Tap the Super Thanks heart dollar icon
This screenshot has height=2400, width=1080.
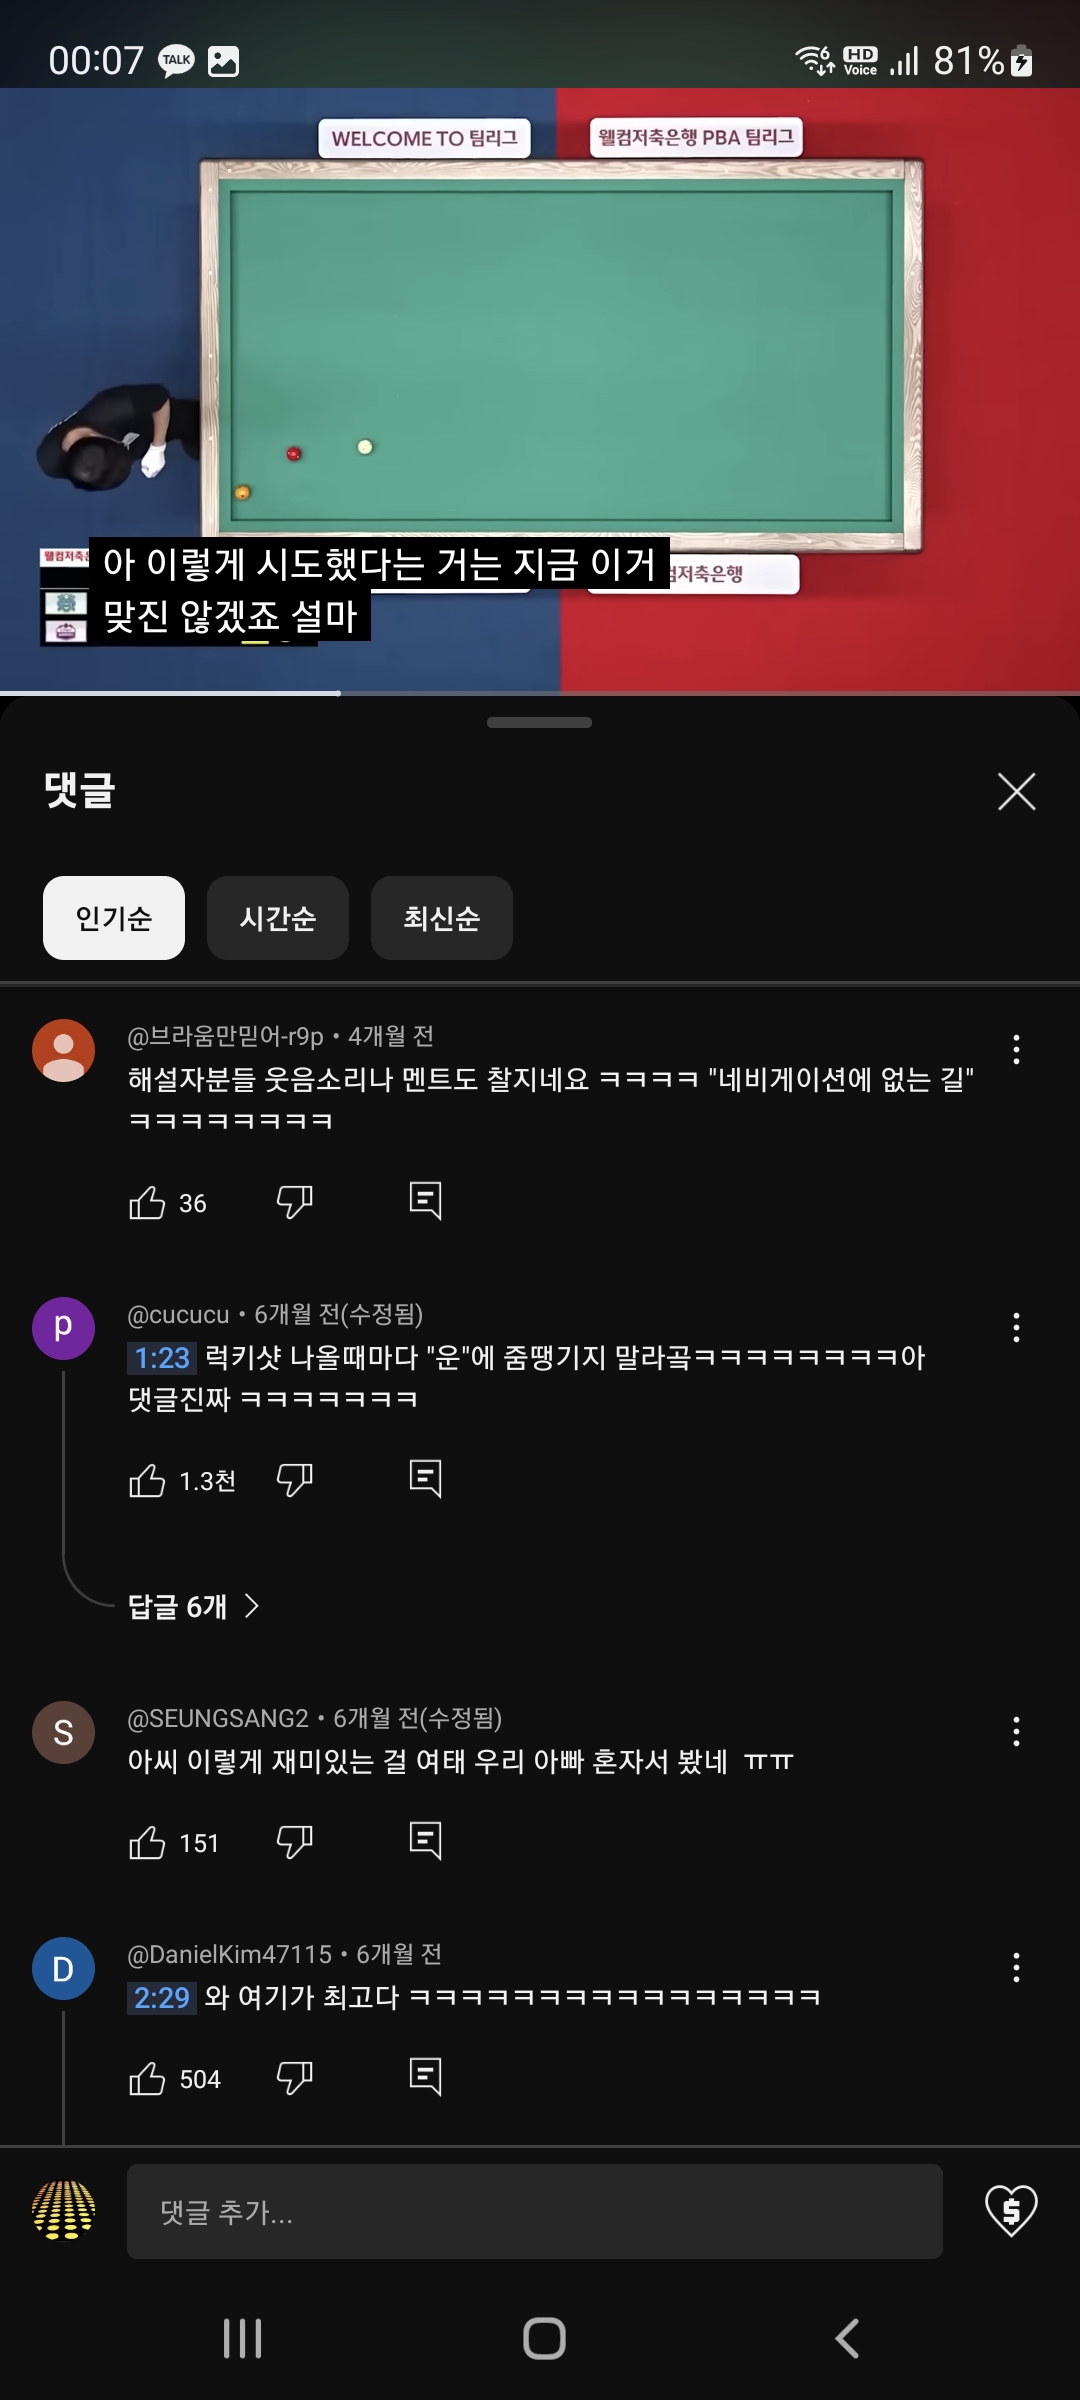click(1011, 2211)
